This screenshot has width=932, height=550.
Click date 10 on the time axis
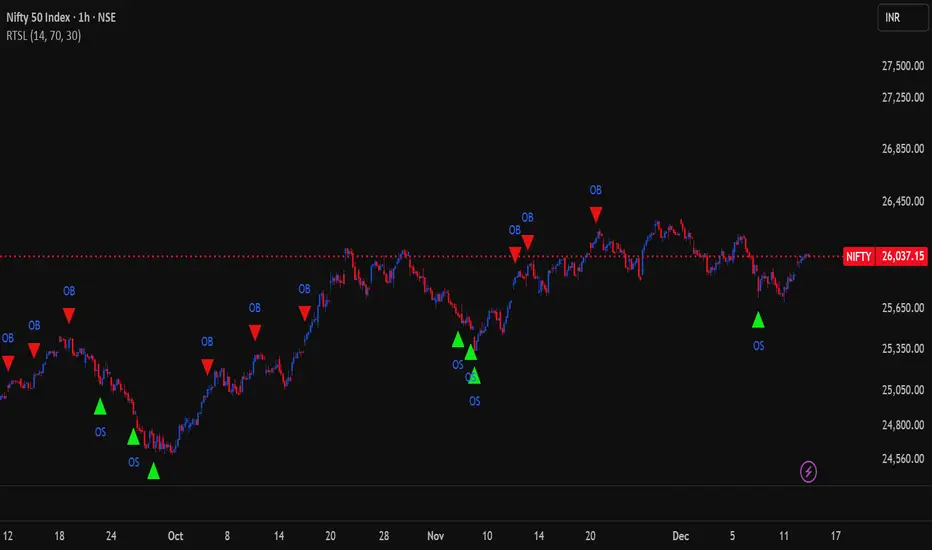pyautogui.click(x=487, y=536)
